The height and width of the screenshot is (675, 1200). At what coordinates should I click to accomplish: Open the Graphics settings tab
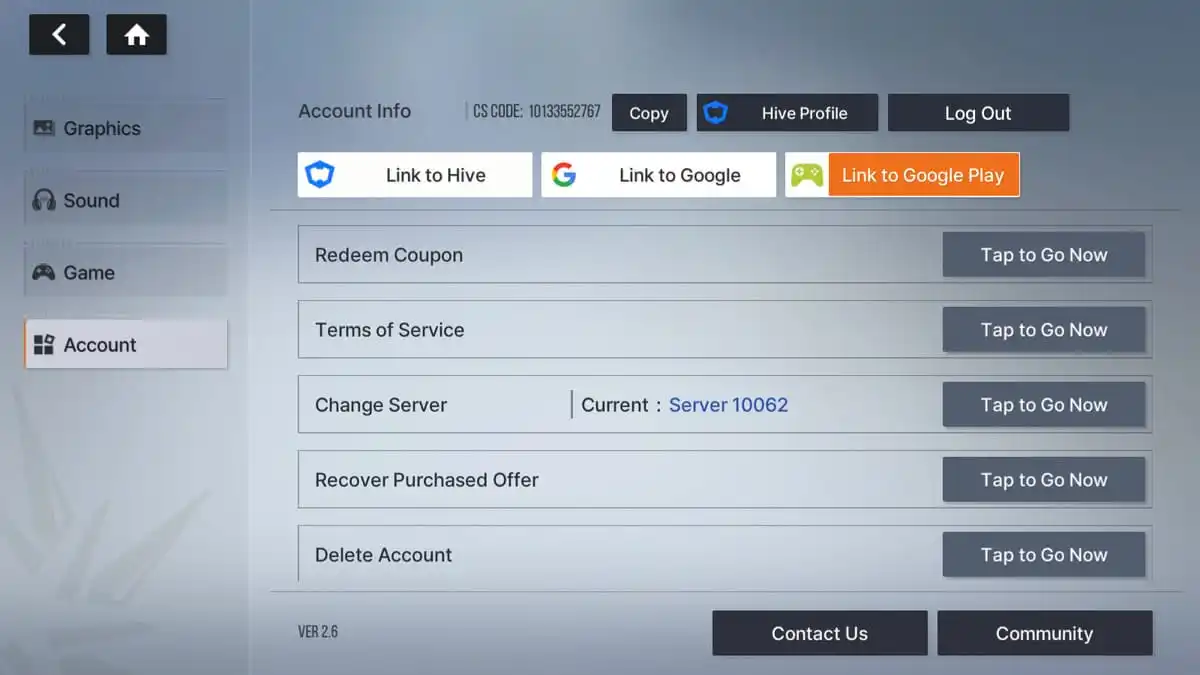[126, 128]
